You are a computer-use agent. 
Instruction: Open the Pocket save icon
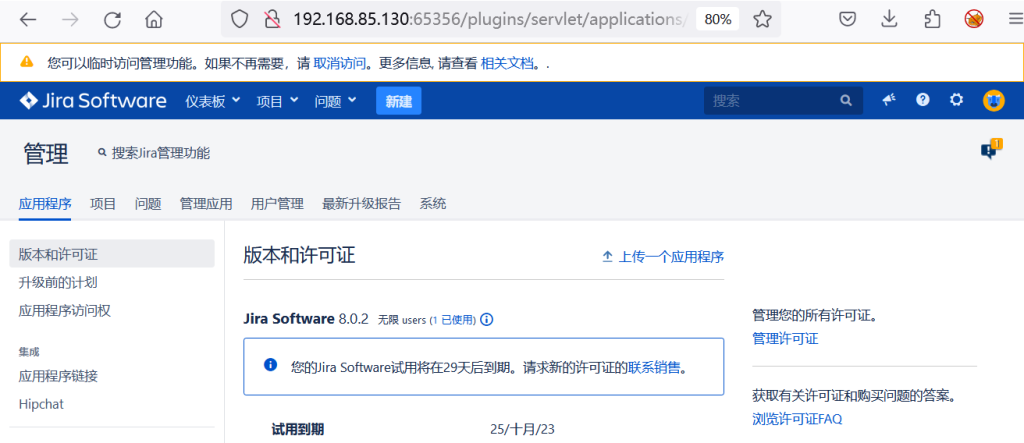coord(847,20)
